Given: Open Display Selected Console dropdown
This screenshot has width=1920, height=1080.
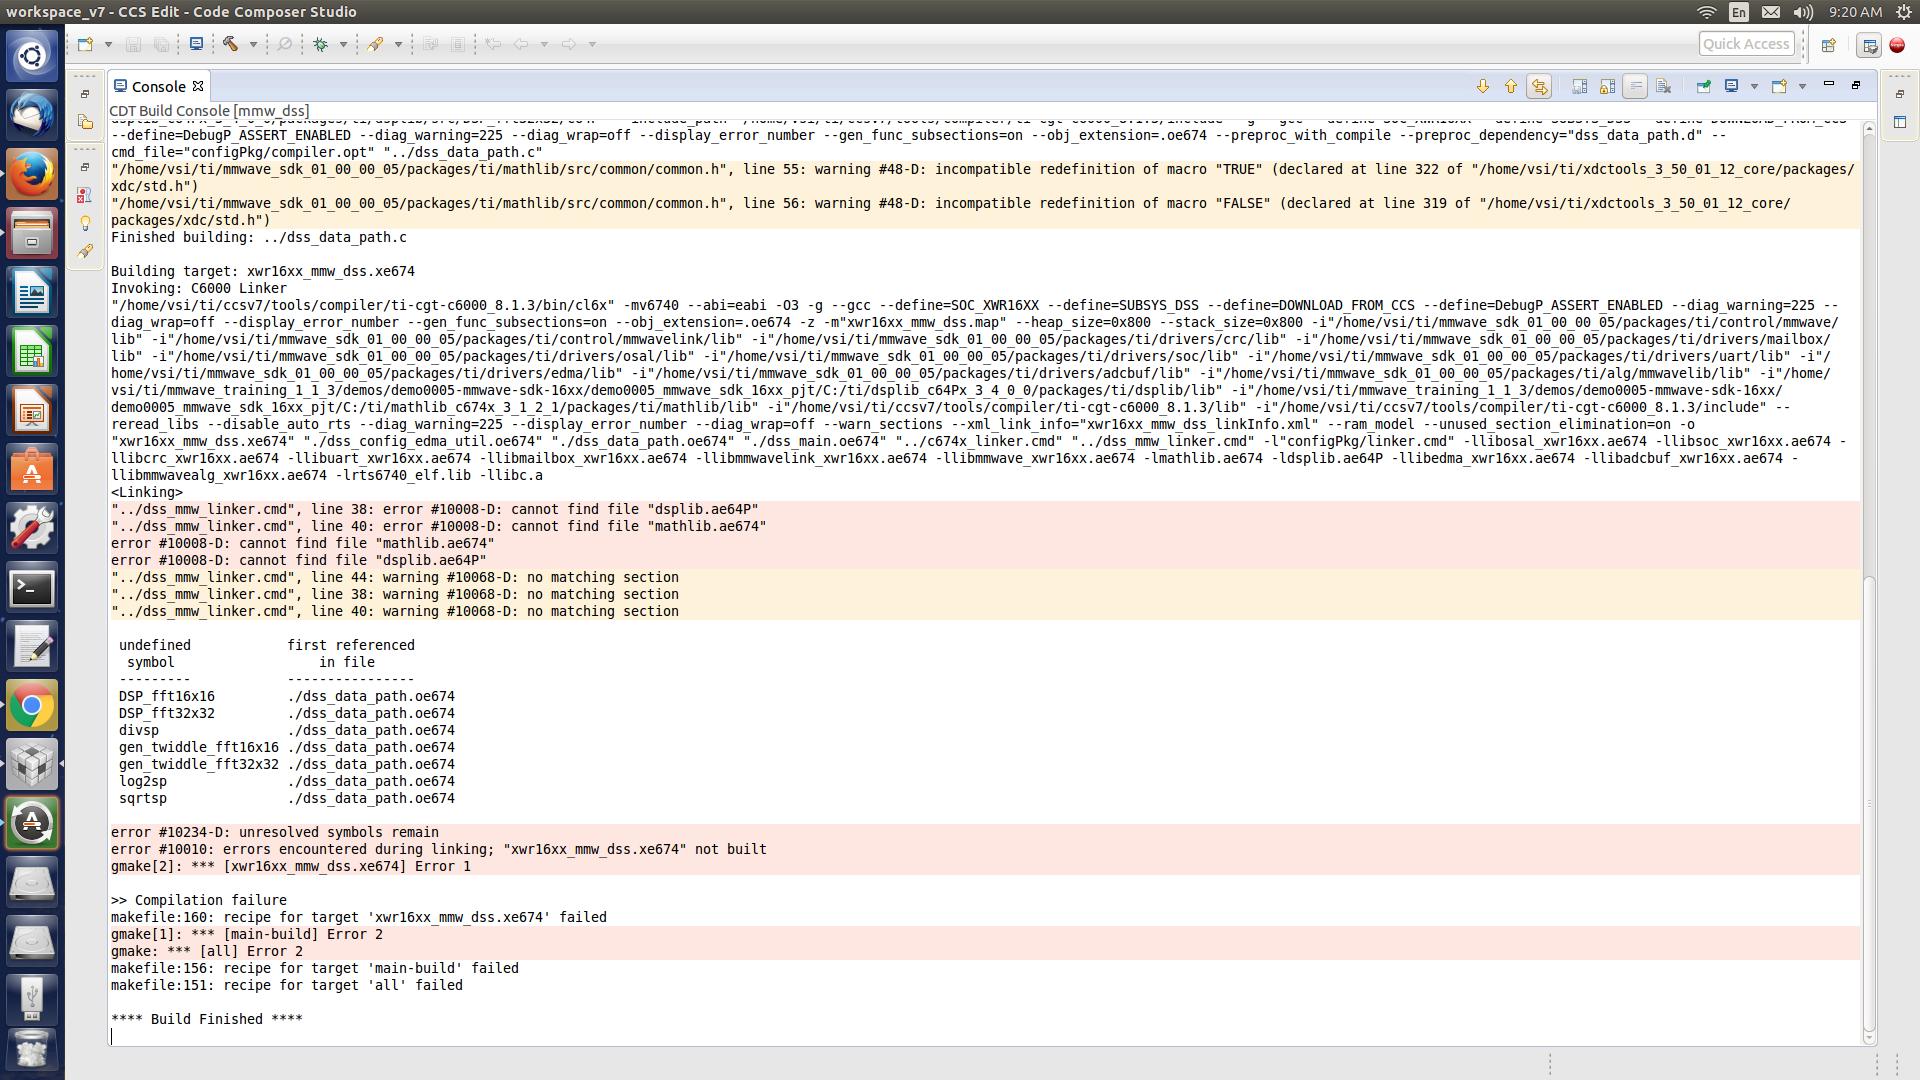Looking at the screenshot, I should [x=1754, y=87].
